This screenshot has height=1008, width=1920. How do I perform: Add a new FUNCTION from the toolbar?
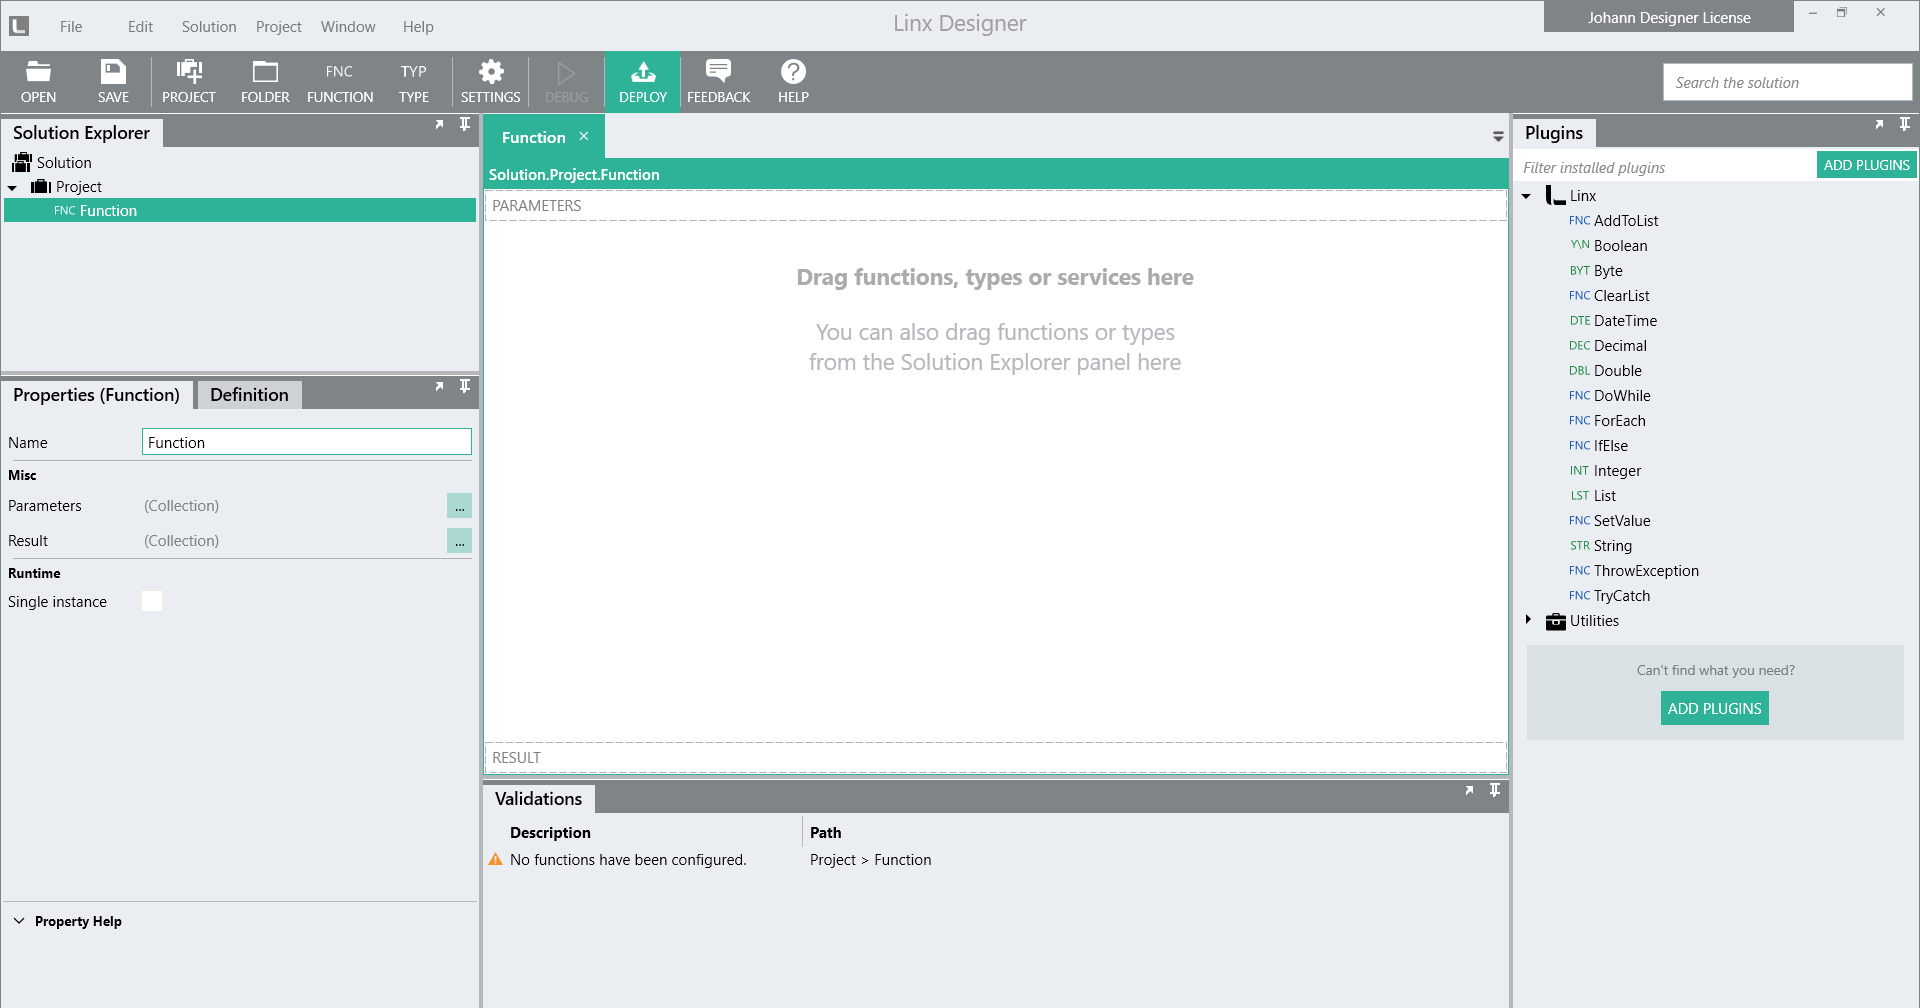(340, 81)
